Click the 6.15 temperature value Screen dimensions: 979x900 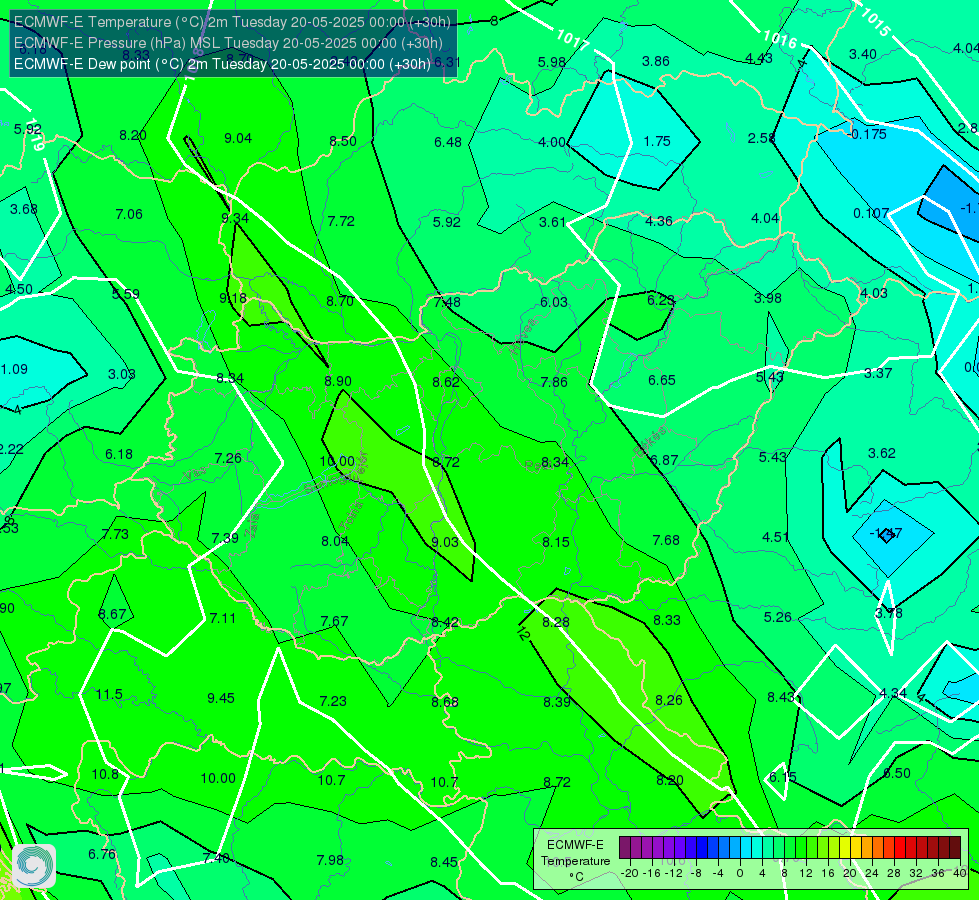[x=782, y=777]
